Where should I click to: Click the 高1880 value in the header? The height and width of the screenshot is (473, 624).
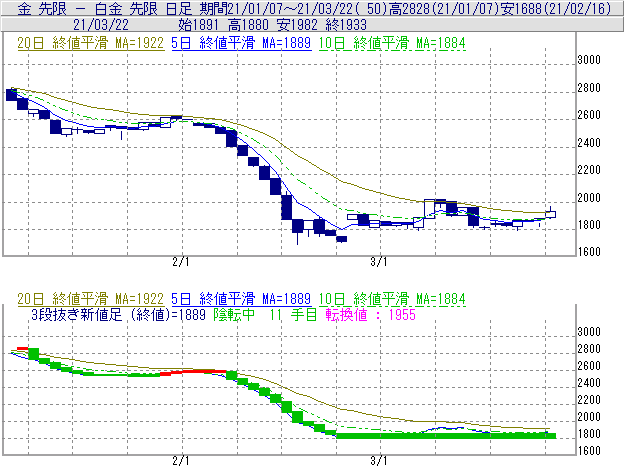248,25
